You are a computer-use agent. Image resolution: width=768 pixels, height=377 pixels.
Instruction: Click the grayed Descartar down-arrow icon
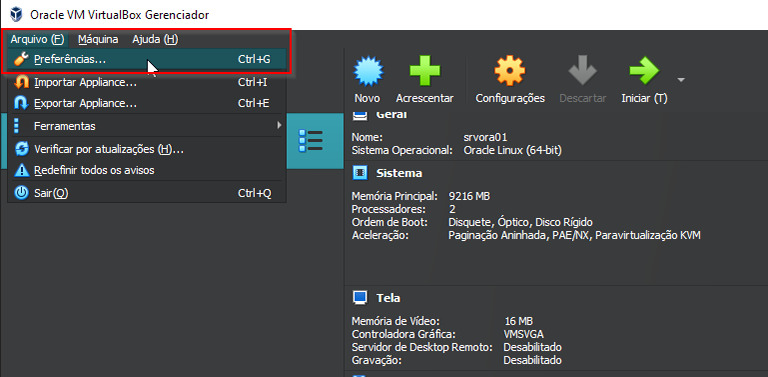pos(582,71)
